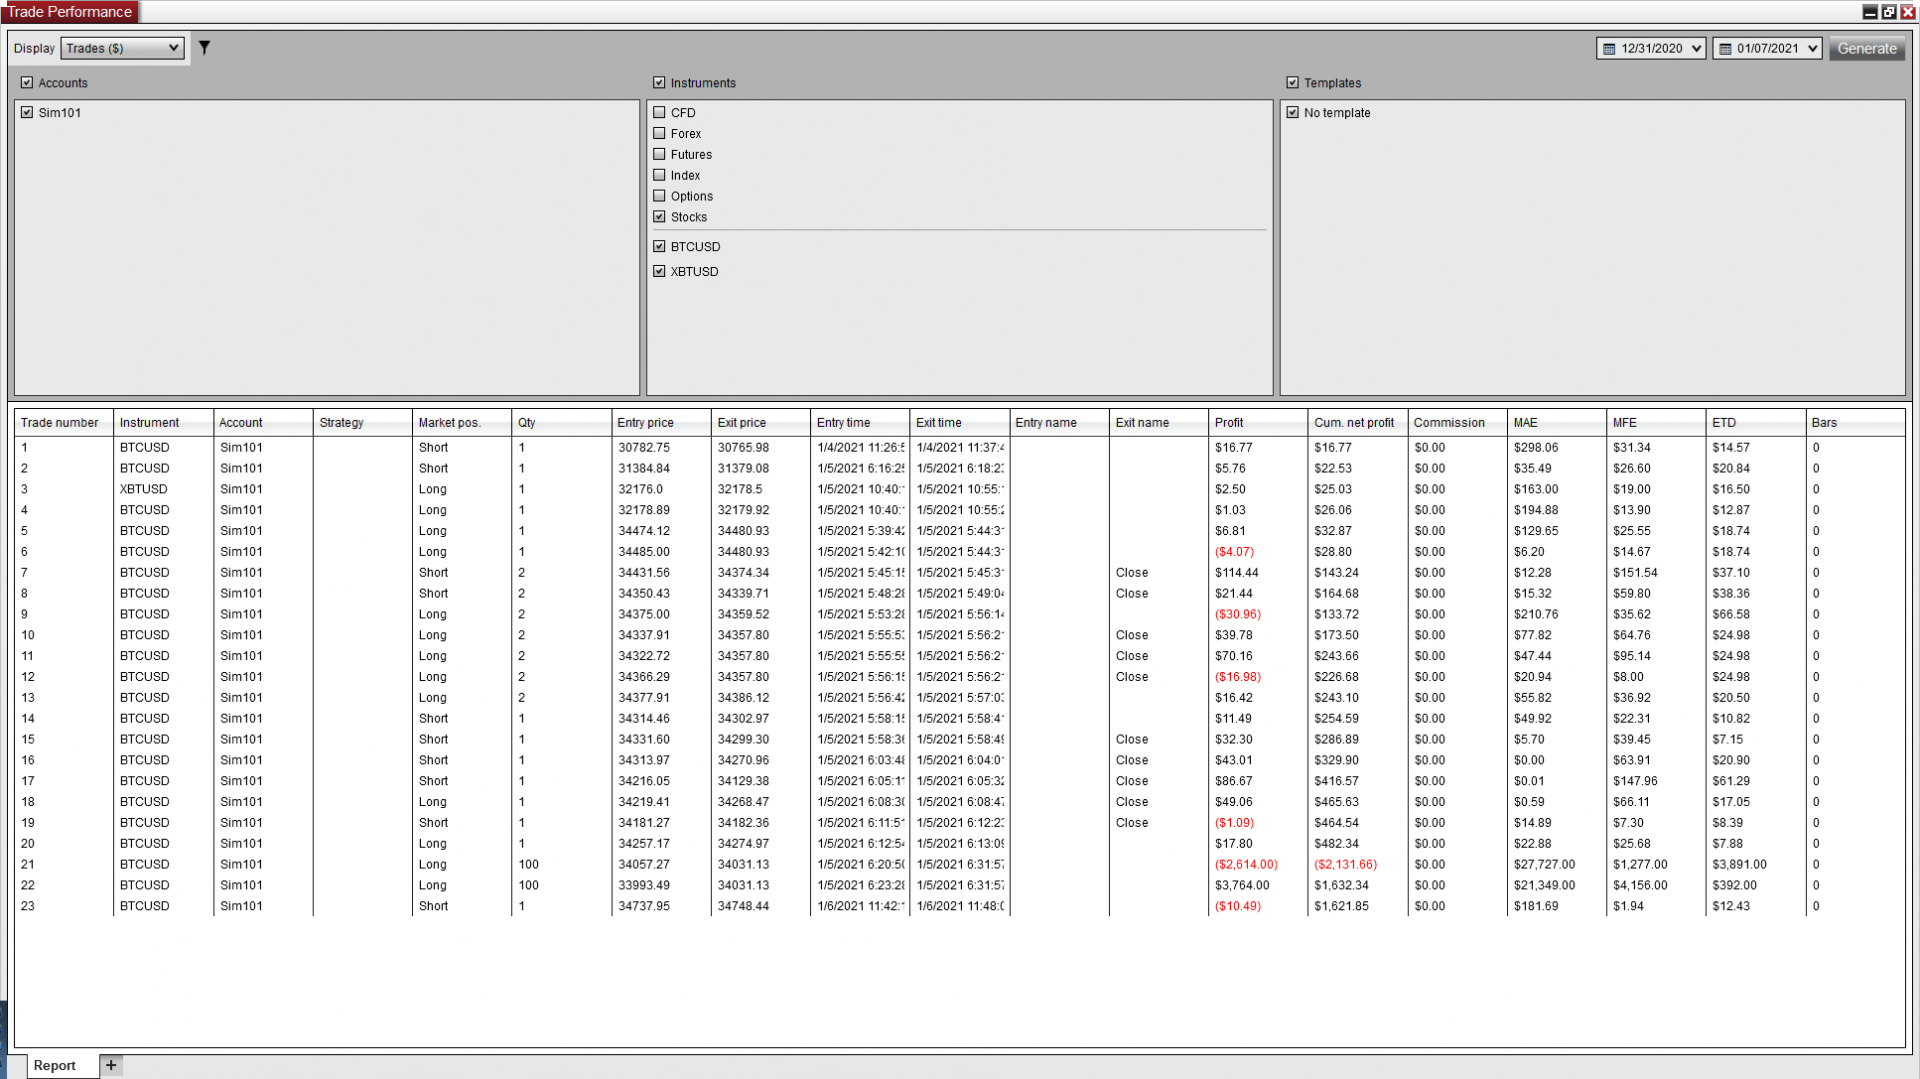
Task: Open the filter funnel icon
Action: pos(204,47)
